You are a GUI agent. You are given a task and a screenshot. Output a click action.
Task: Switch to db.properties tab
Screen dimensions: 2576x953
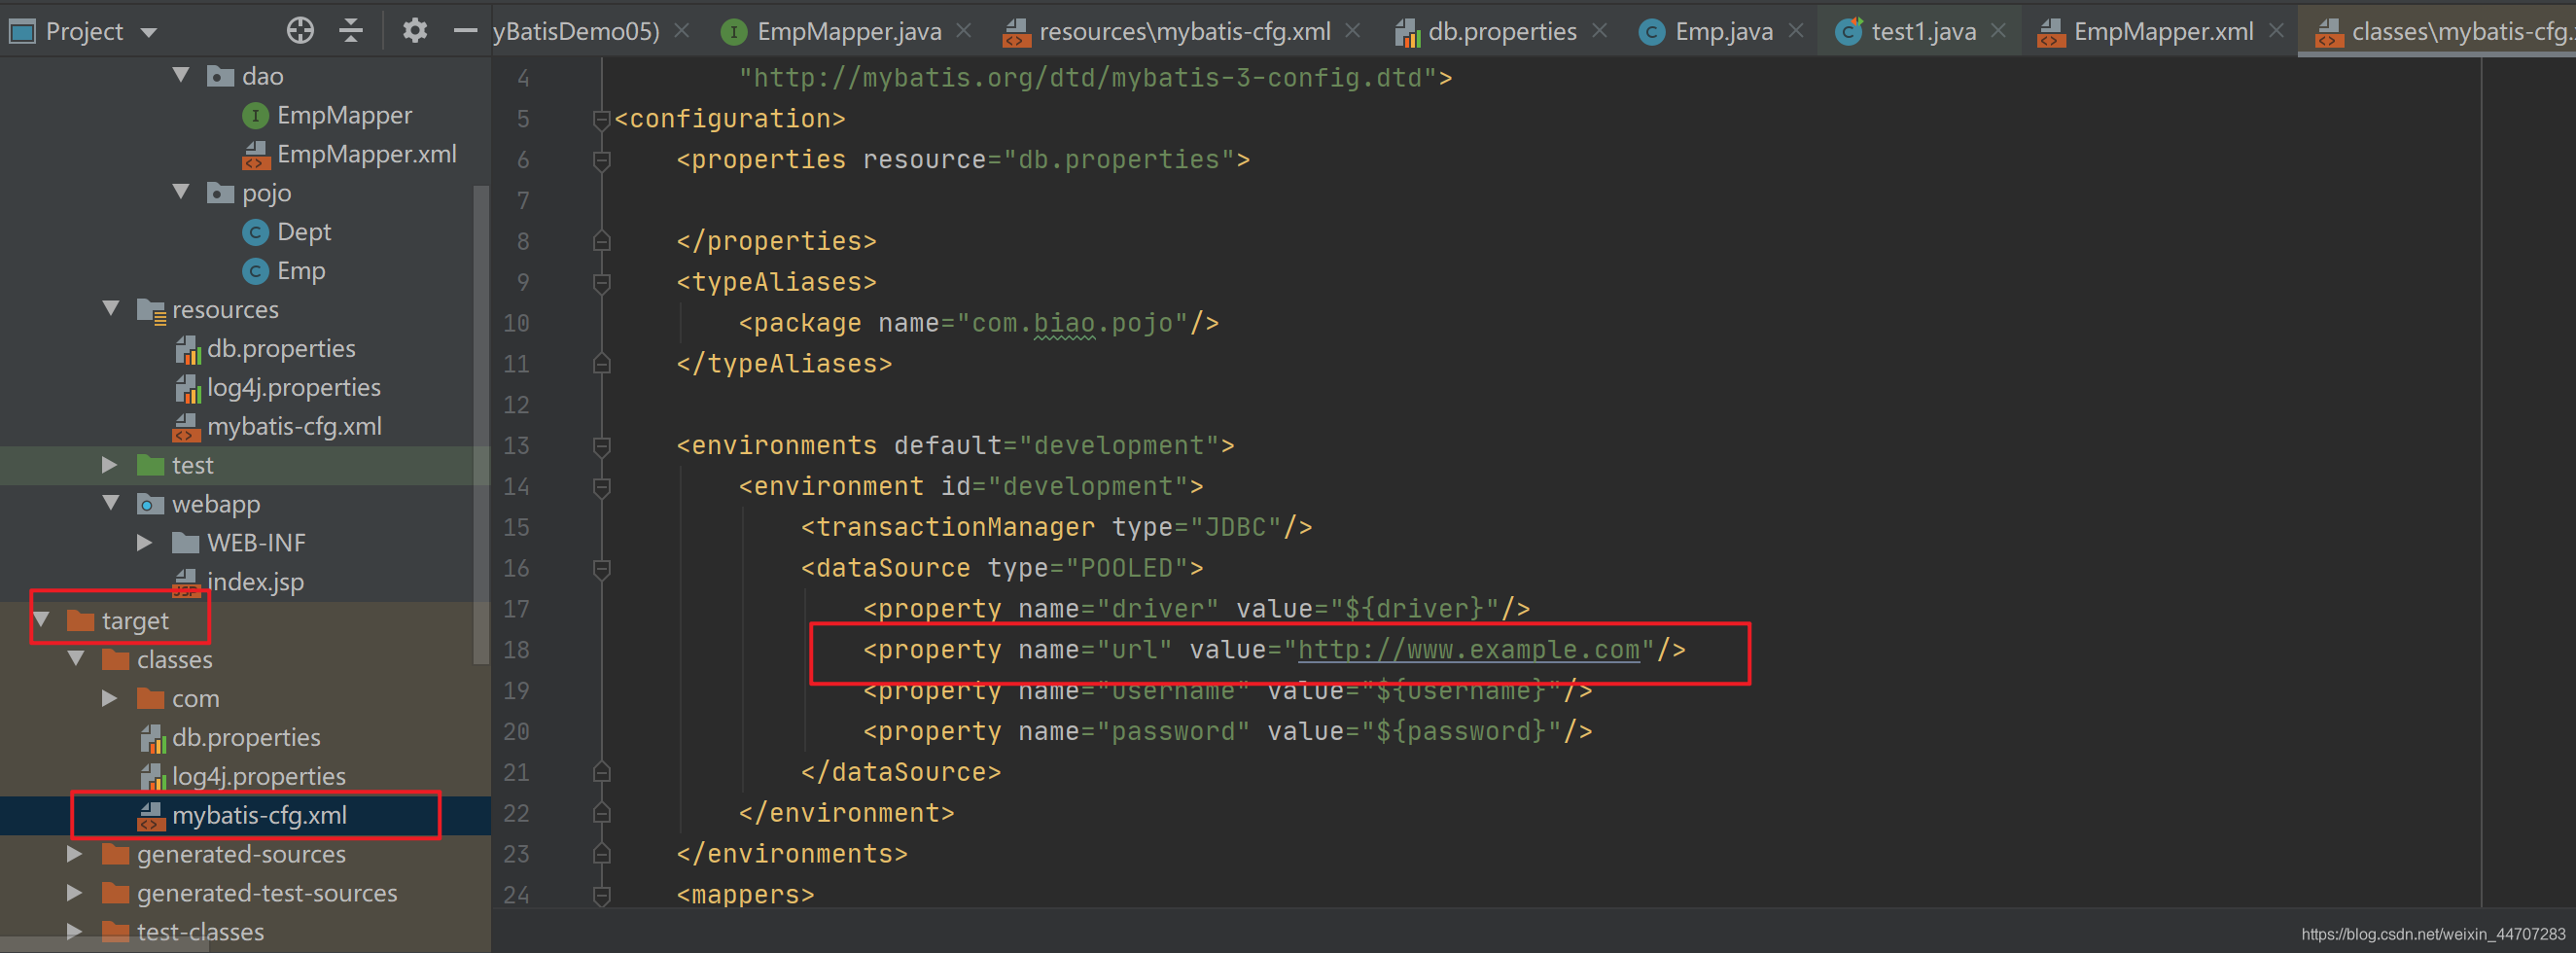[x=1485, y=31]
